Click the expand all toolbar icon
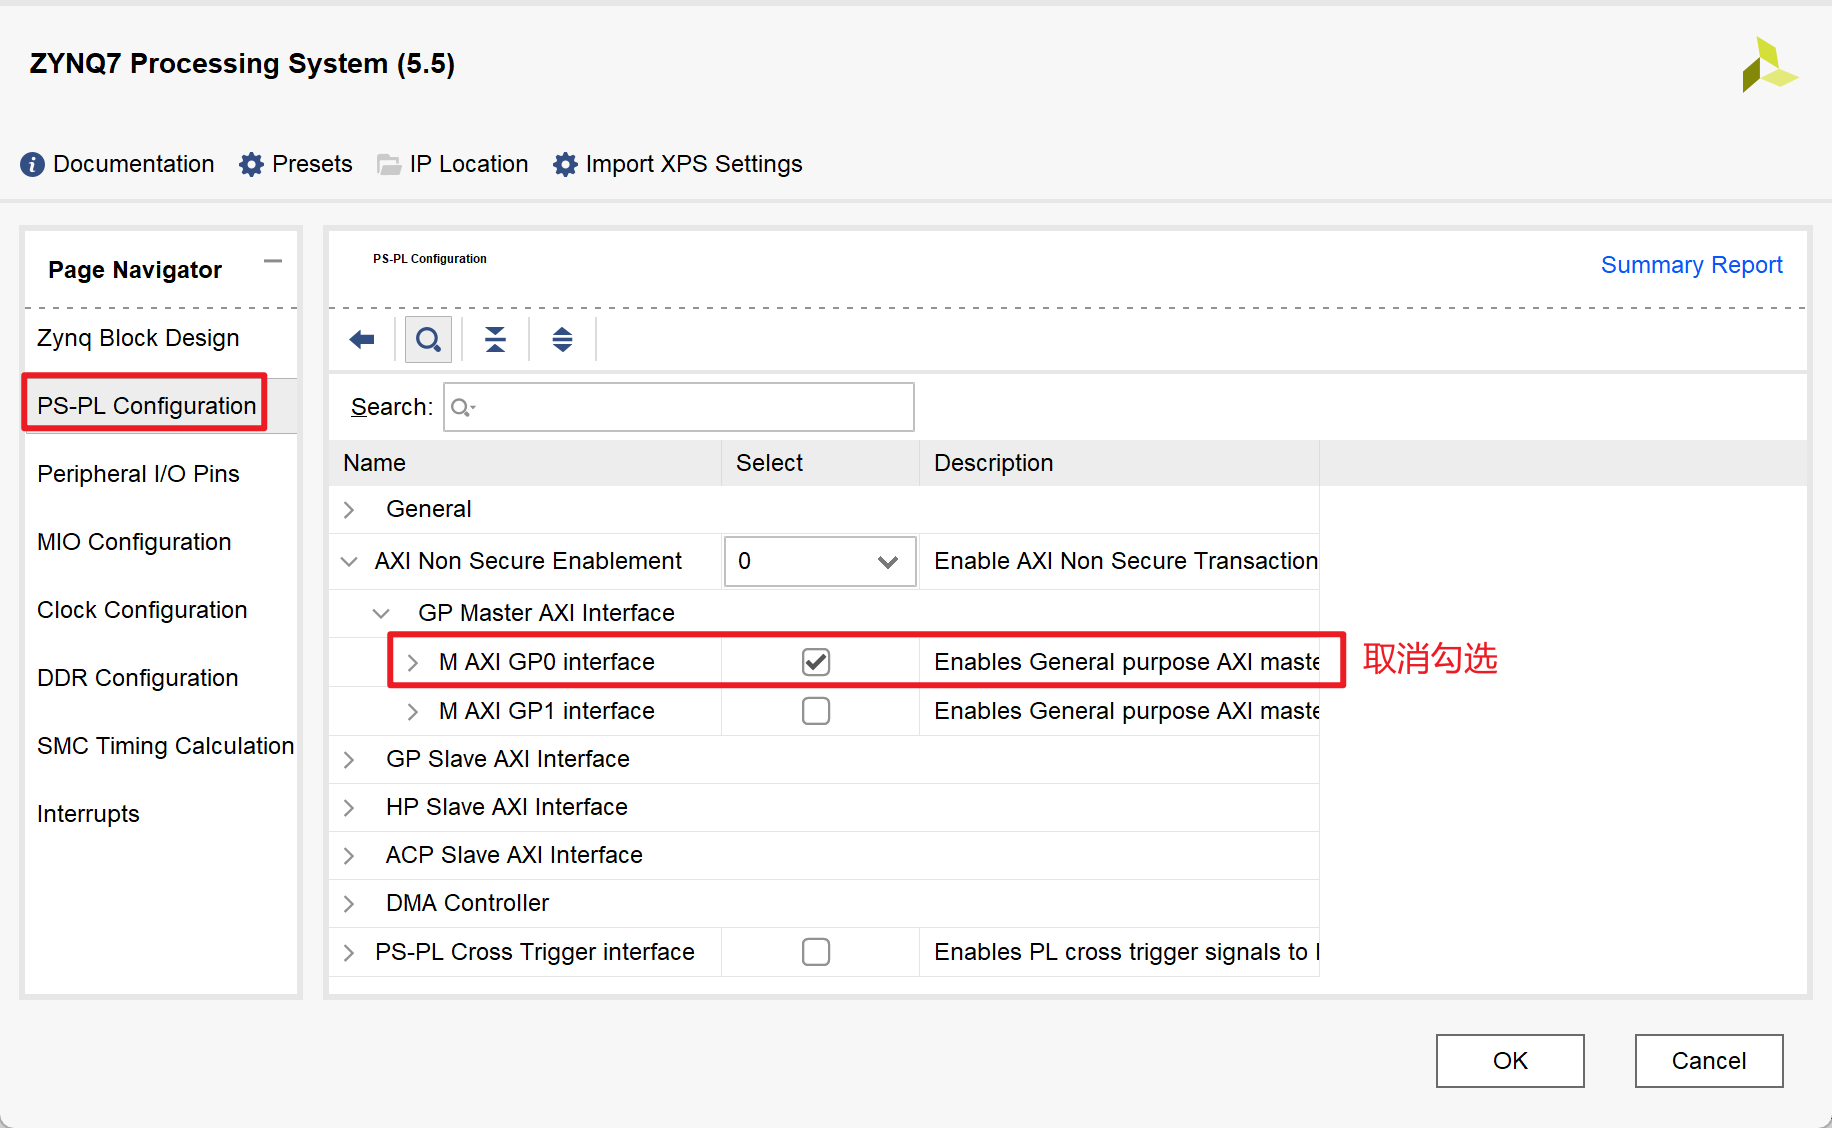This screenshot has width=1832, height=1128. coord(562,340)
